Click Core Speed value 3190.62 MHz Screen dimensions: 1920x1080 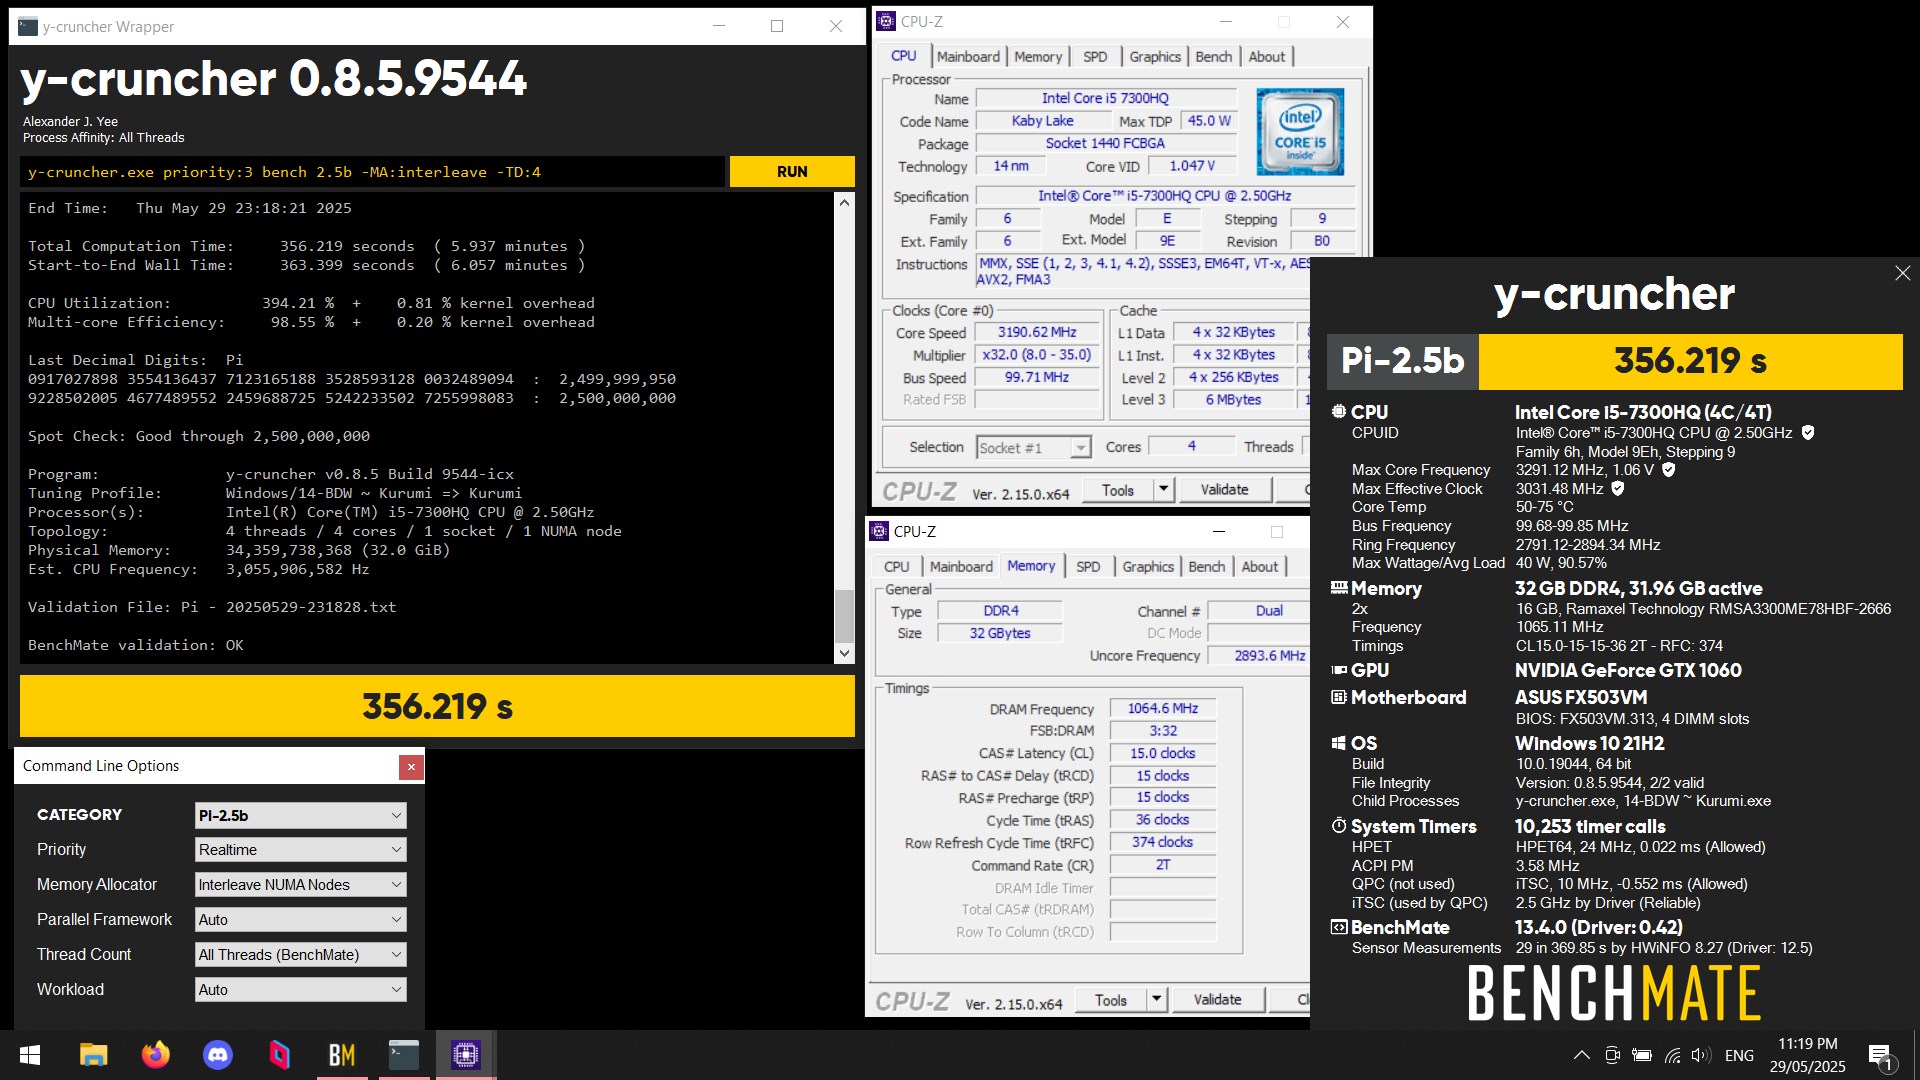(1037, 333)
